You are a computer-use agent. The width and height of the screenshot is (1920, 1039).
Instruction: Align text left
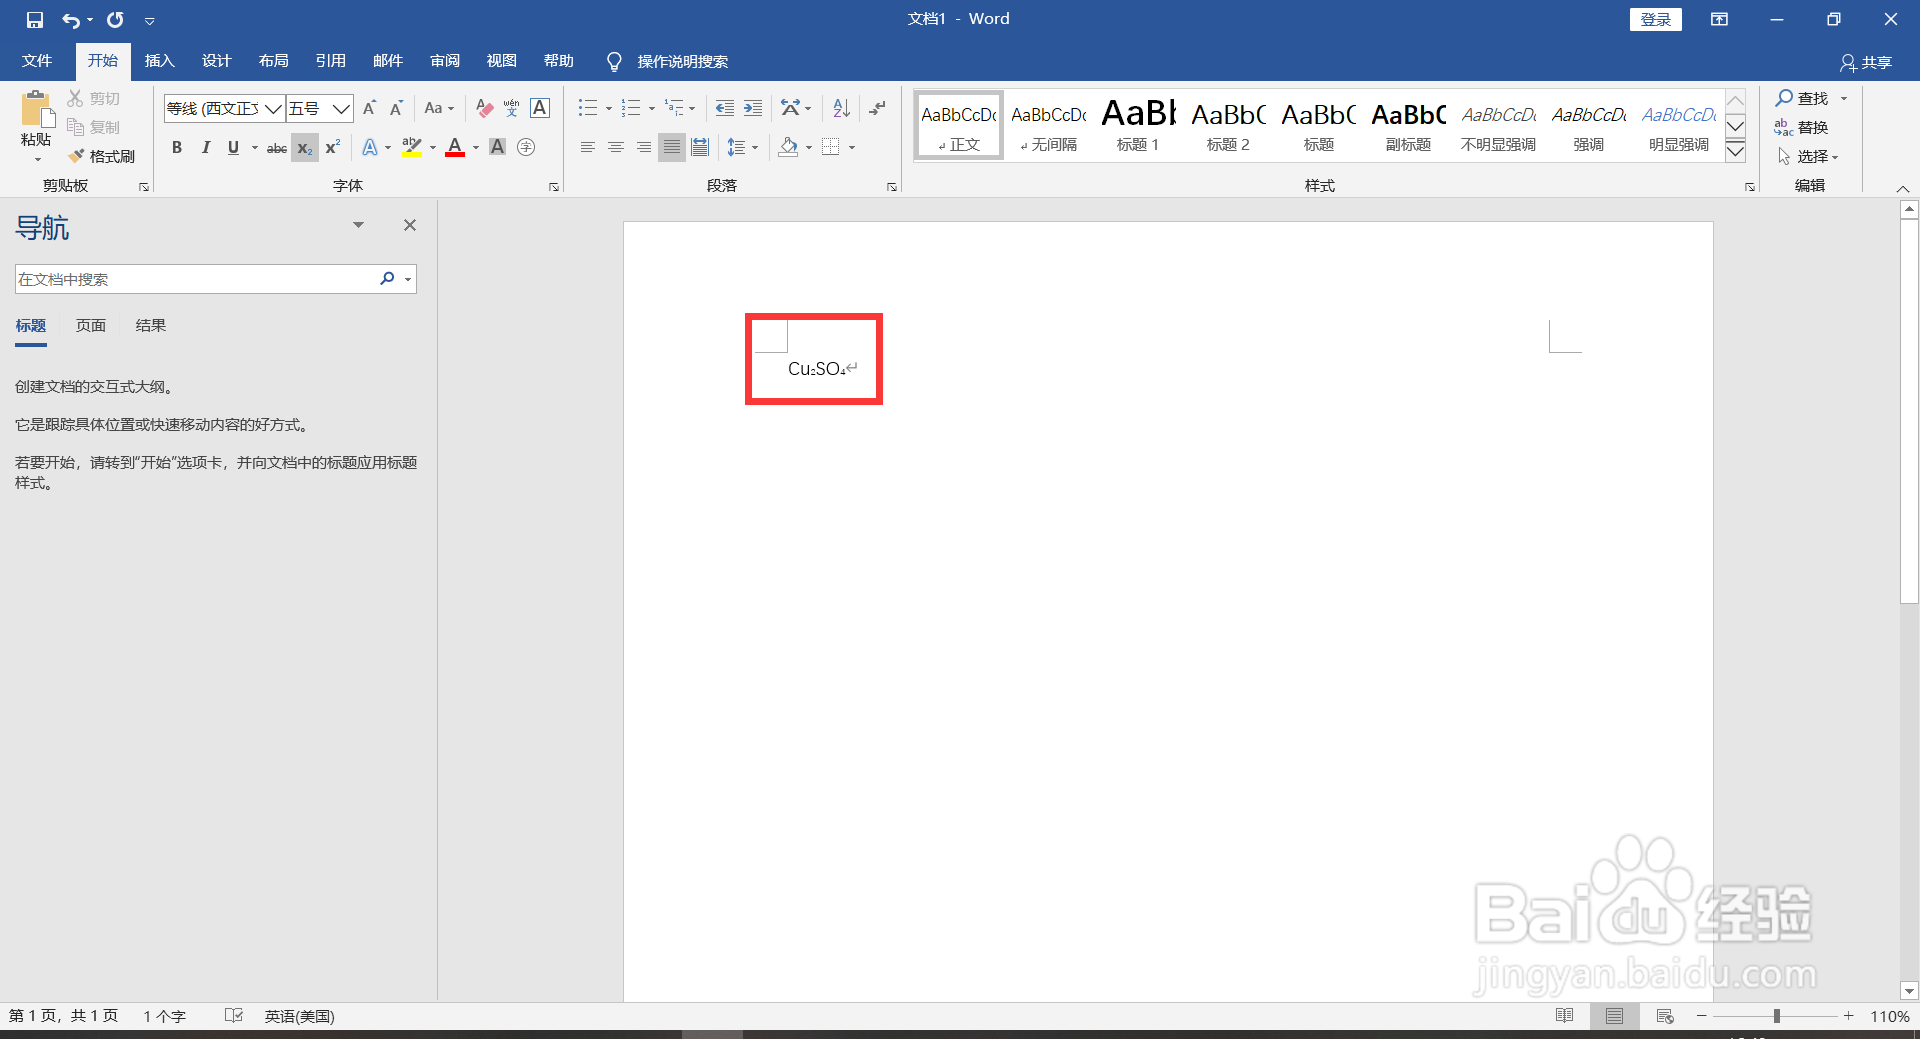[588, 147]
